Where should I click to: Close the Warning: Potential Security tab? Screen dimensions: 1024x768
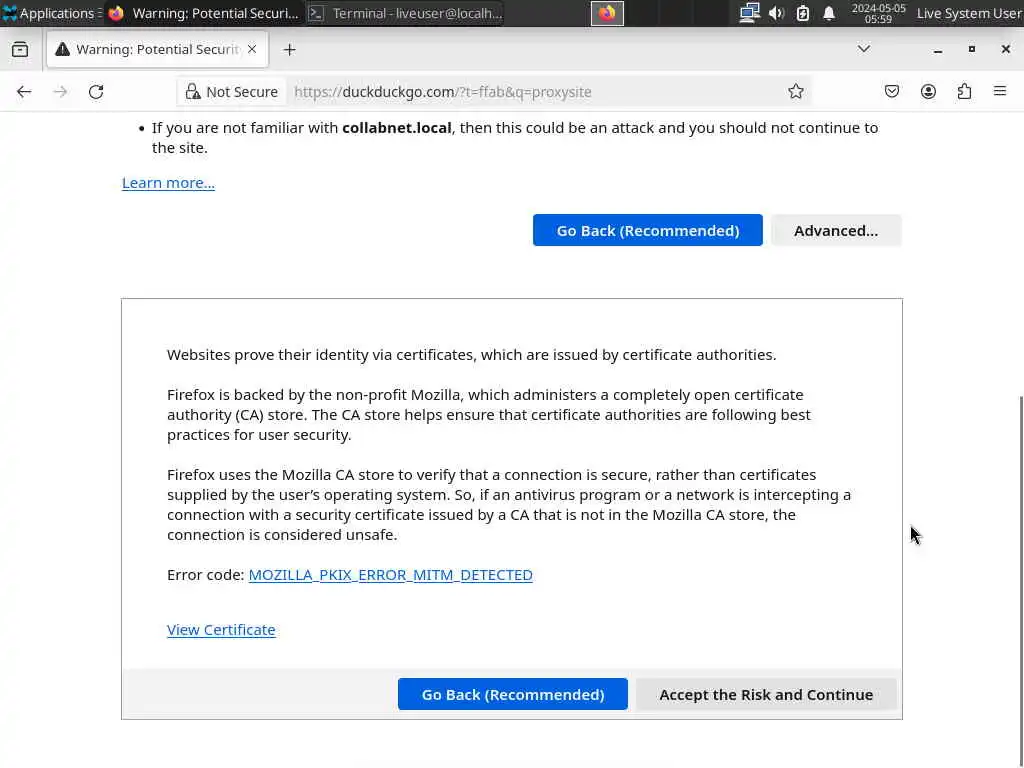coord(252,50)
